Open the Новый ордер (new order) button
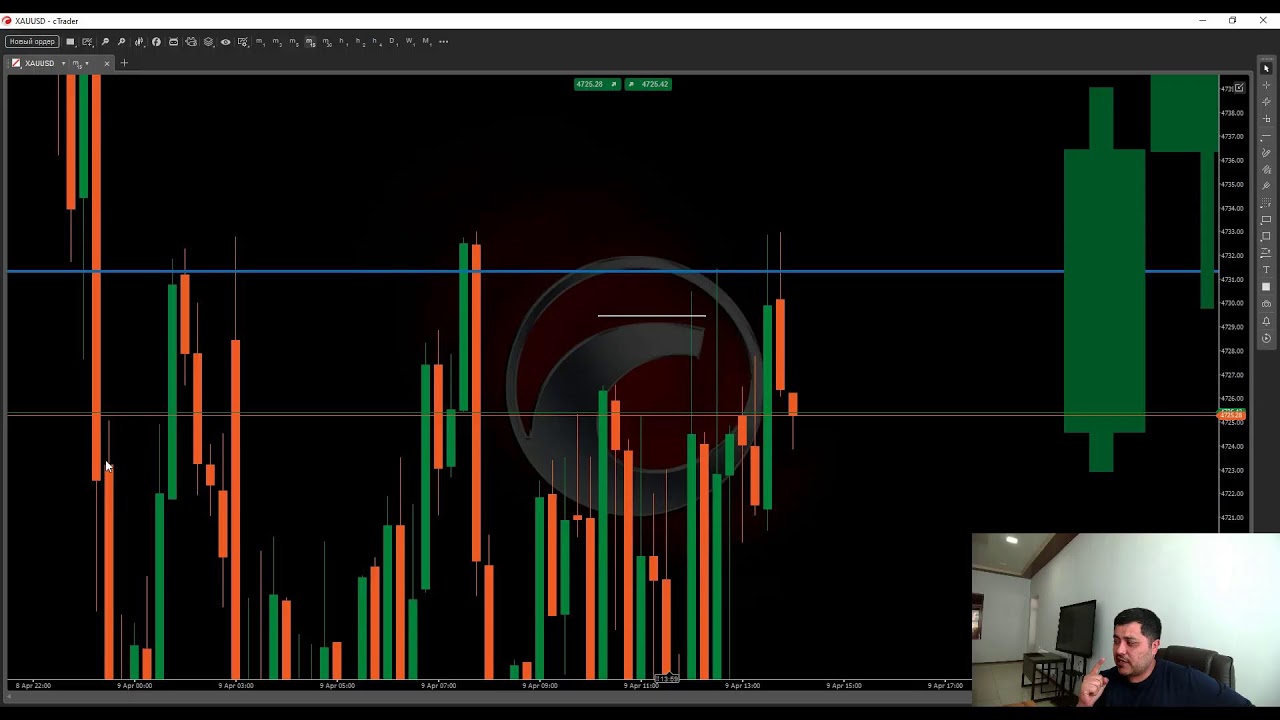 click(x=32, y=41)
